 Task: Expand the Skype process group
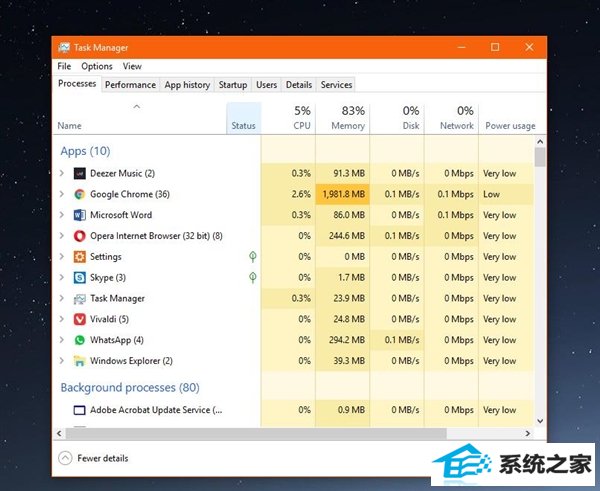coord(62,277)
